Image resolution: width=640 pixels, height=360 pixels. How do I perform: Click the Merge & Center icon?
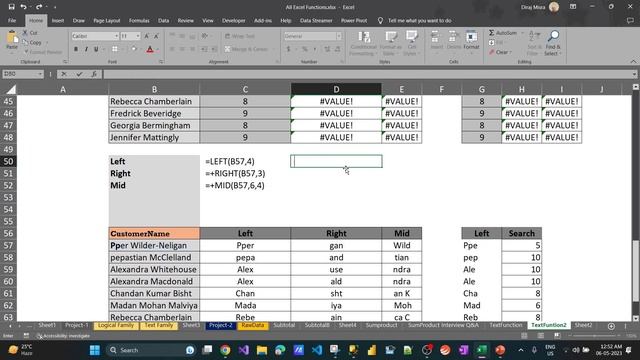[228, 49]
